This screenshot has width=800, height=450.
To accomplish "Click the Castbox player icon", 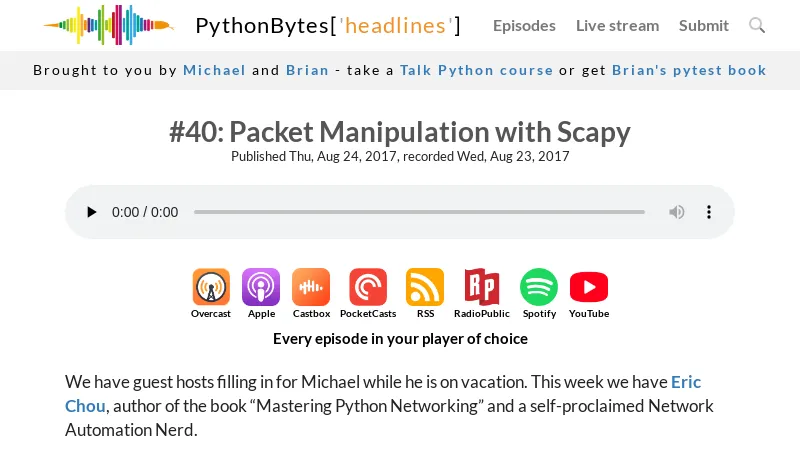I will click(311, 287).
